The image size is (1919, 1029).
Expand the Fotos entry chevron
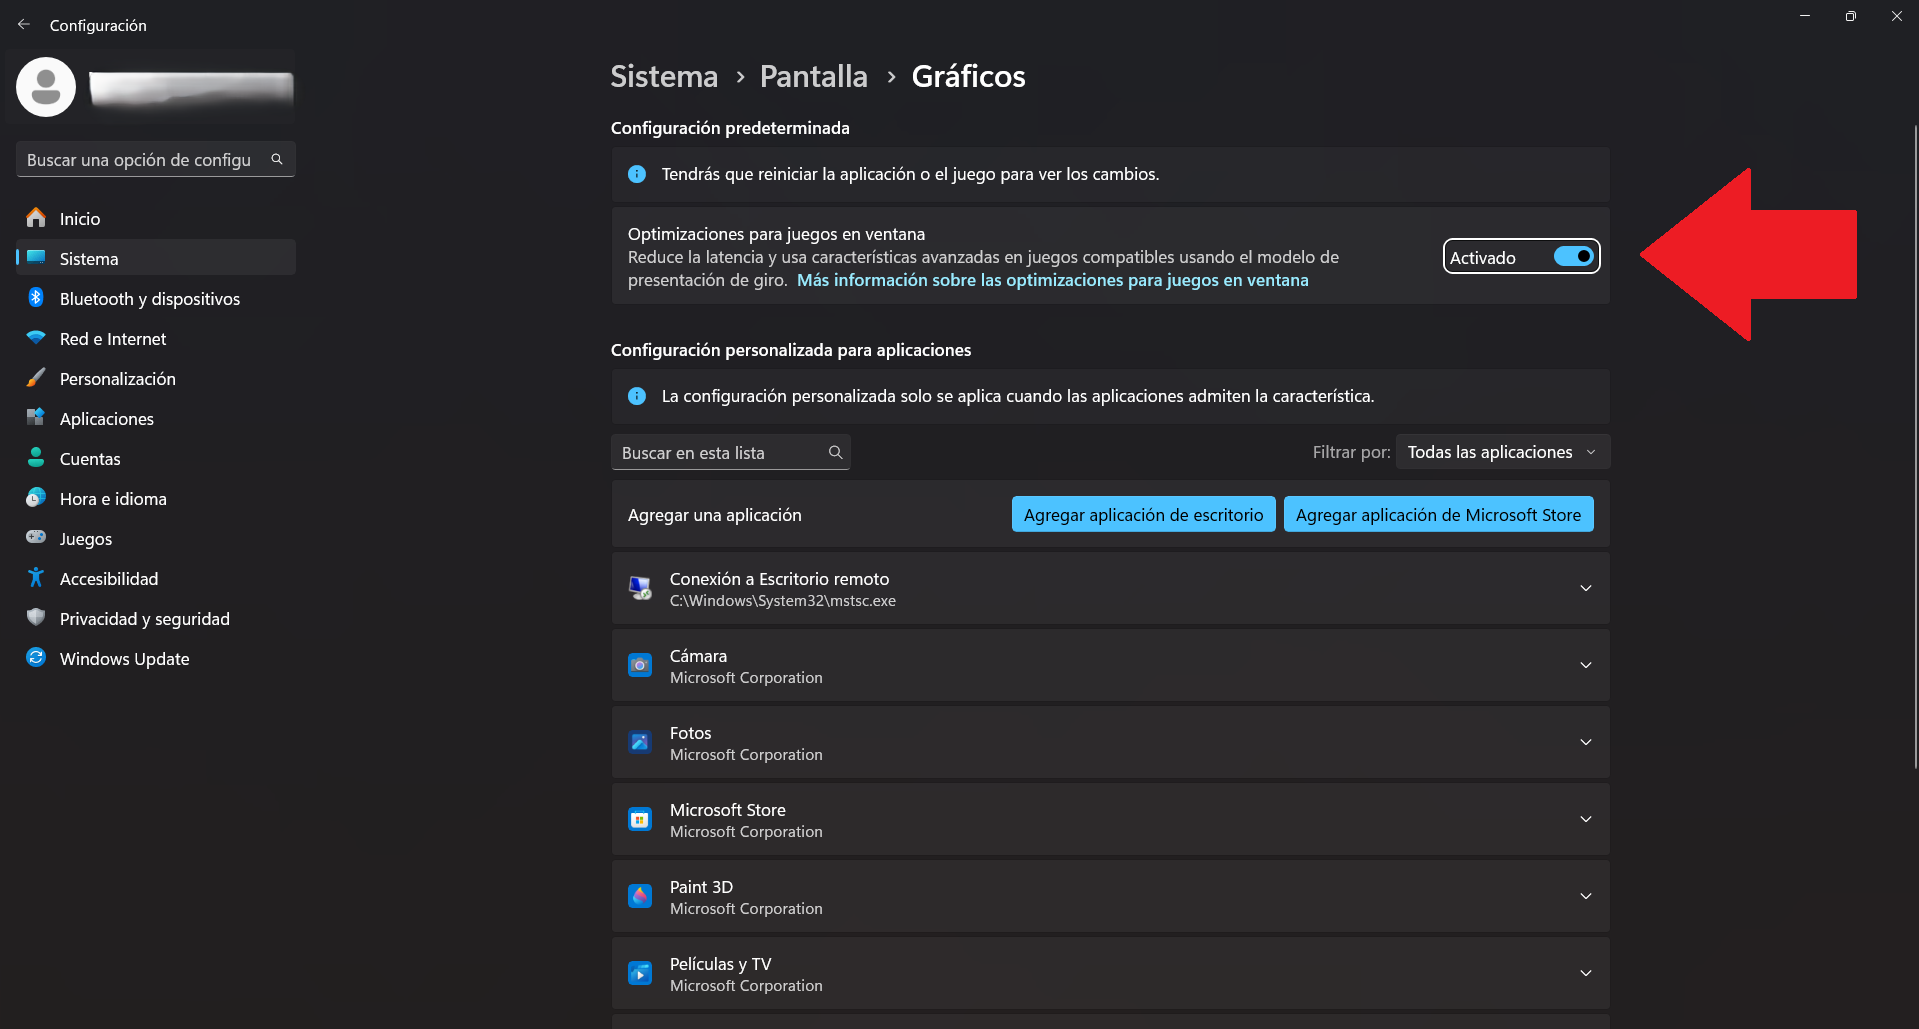click(x=1585, y=742)
